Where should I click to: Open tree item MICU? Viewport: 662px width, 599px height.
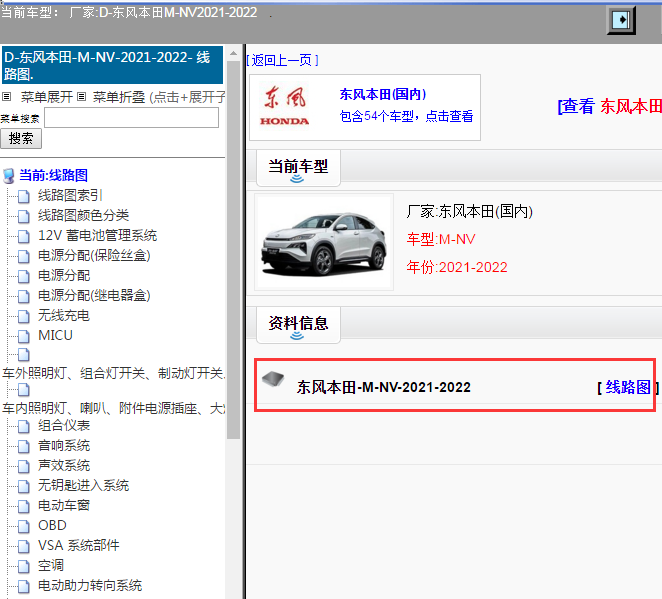coord(55,335)
